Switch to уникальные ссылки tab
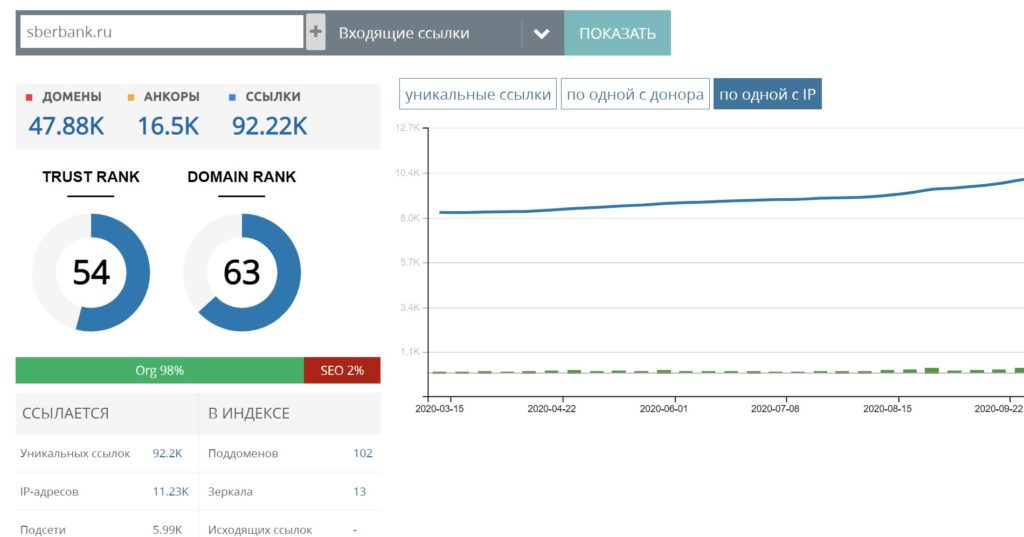This screenshot has height=537, width=1024. pos(478,95)
